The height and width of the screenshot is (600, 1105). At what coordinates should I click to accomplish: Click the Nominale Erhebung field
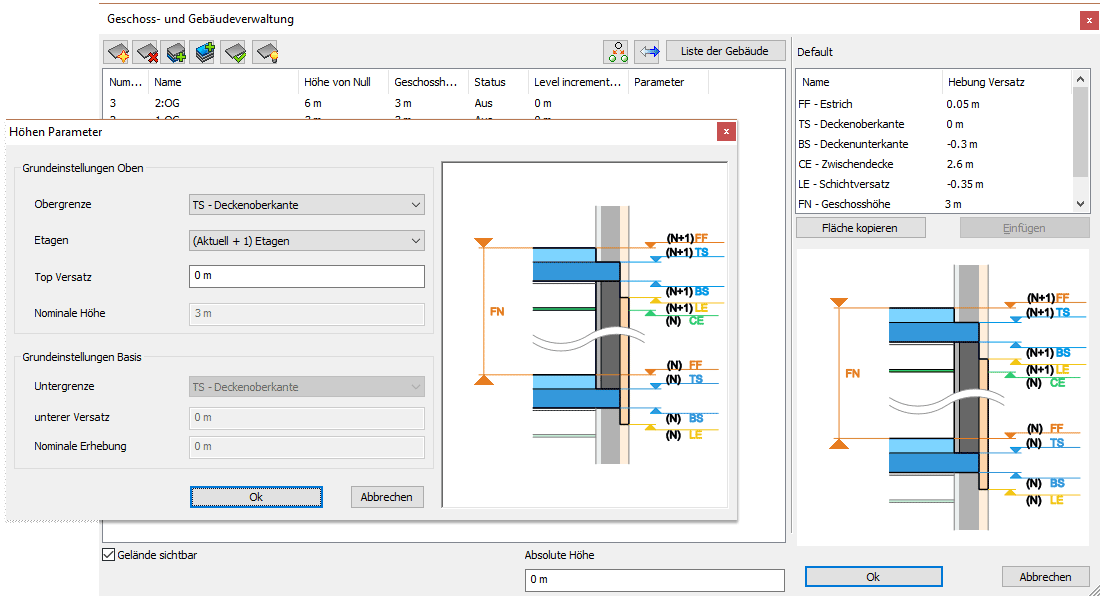click(x=307, y=446)
